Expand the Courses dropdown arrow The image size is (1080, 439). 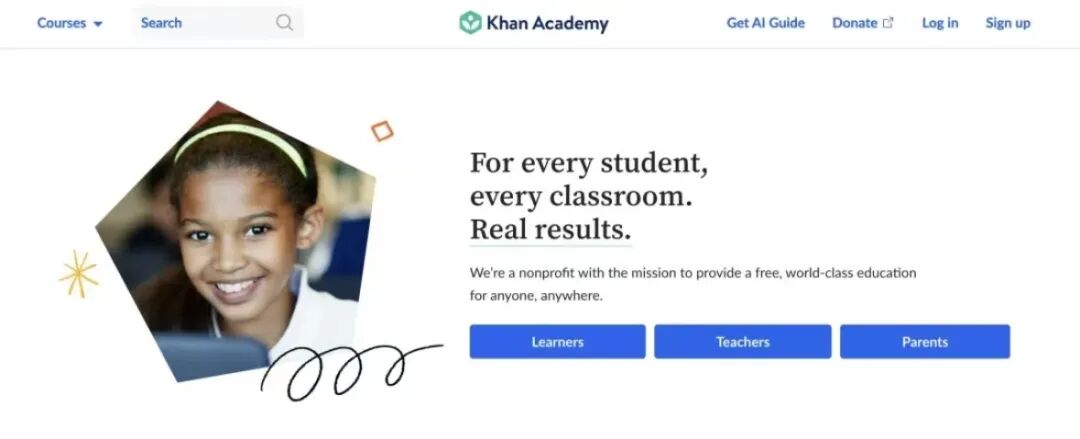(x=98, y=24)
